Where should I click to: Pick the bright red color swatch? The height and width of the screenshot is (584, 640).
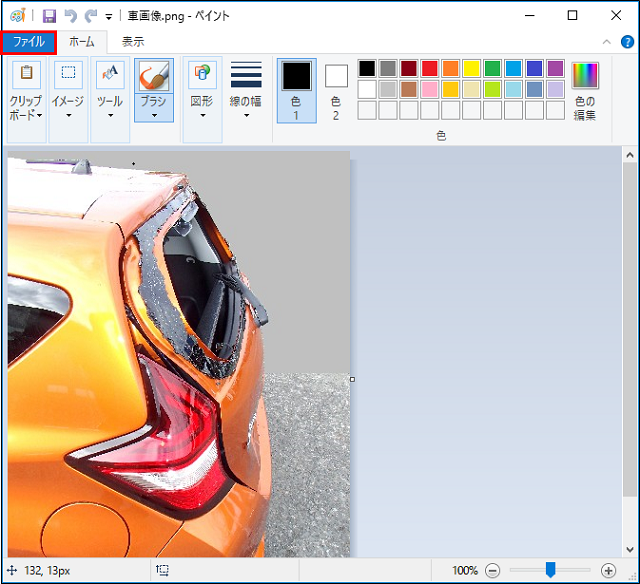click(430, 69)
